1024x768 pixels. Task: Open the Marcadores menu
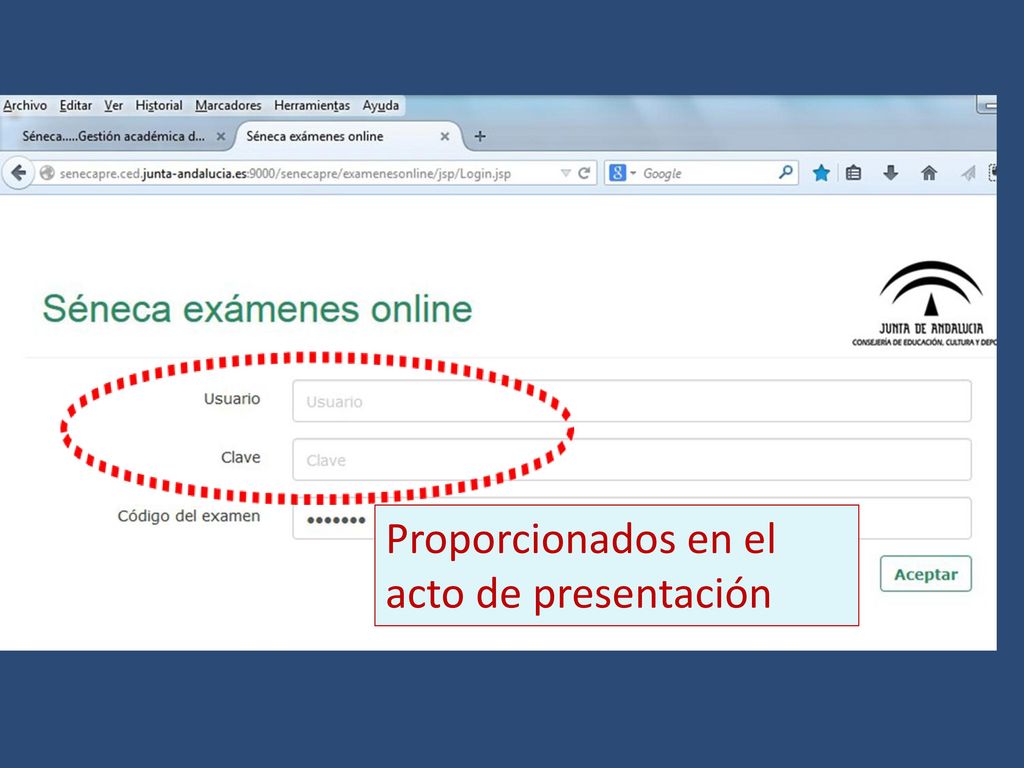point(228,105)
